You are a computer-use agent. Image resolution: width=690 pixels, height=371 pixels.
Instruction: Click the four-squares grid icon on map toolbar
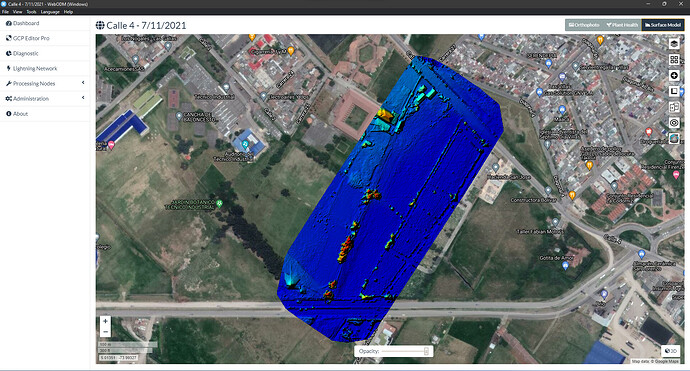click(x=674, y=59)
